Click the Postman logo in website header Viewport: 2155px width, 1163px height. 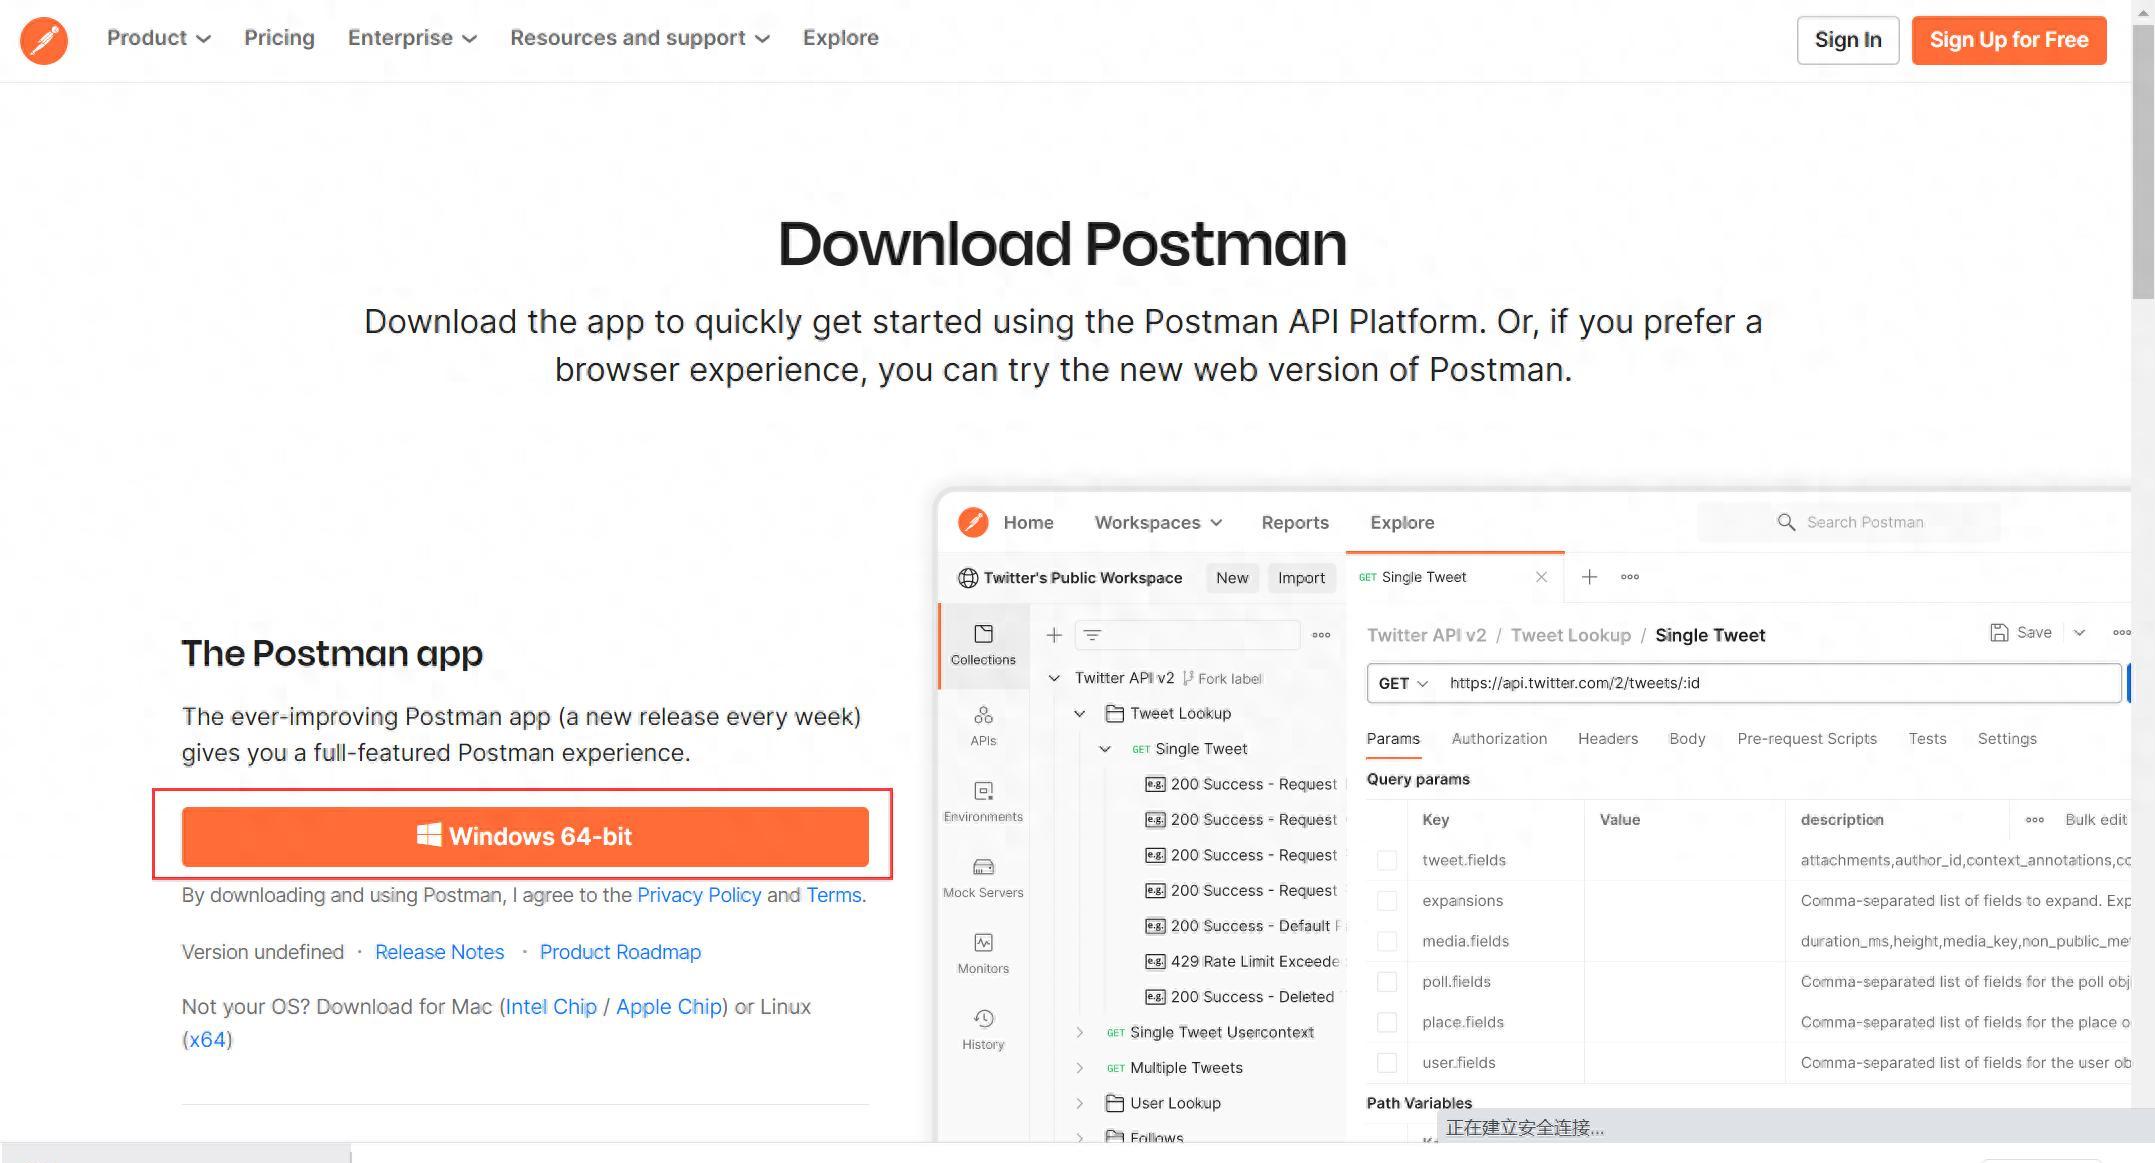click(44, 40)
